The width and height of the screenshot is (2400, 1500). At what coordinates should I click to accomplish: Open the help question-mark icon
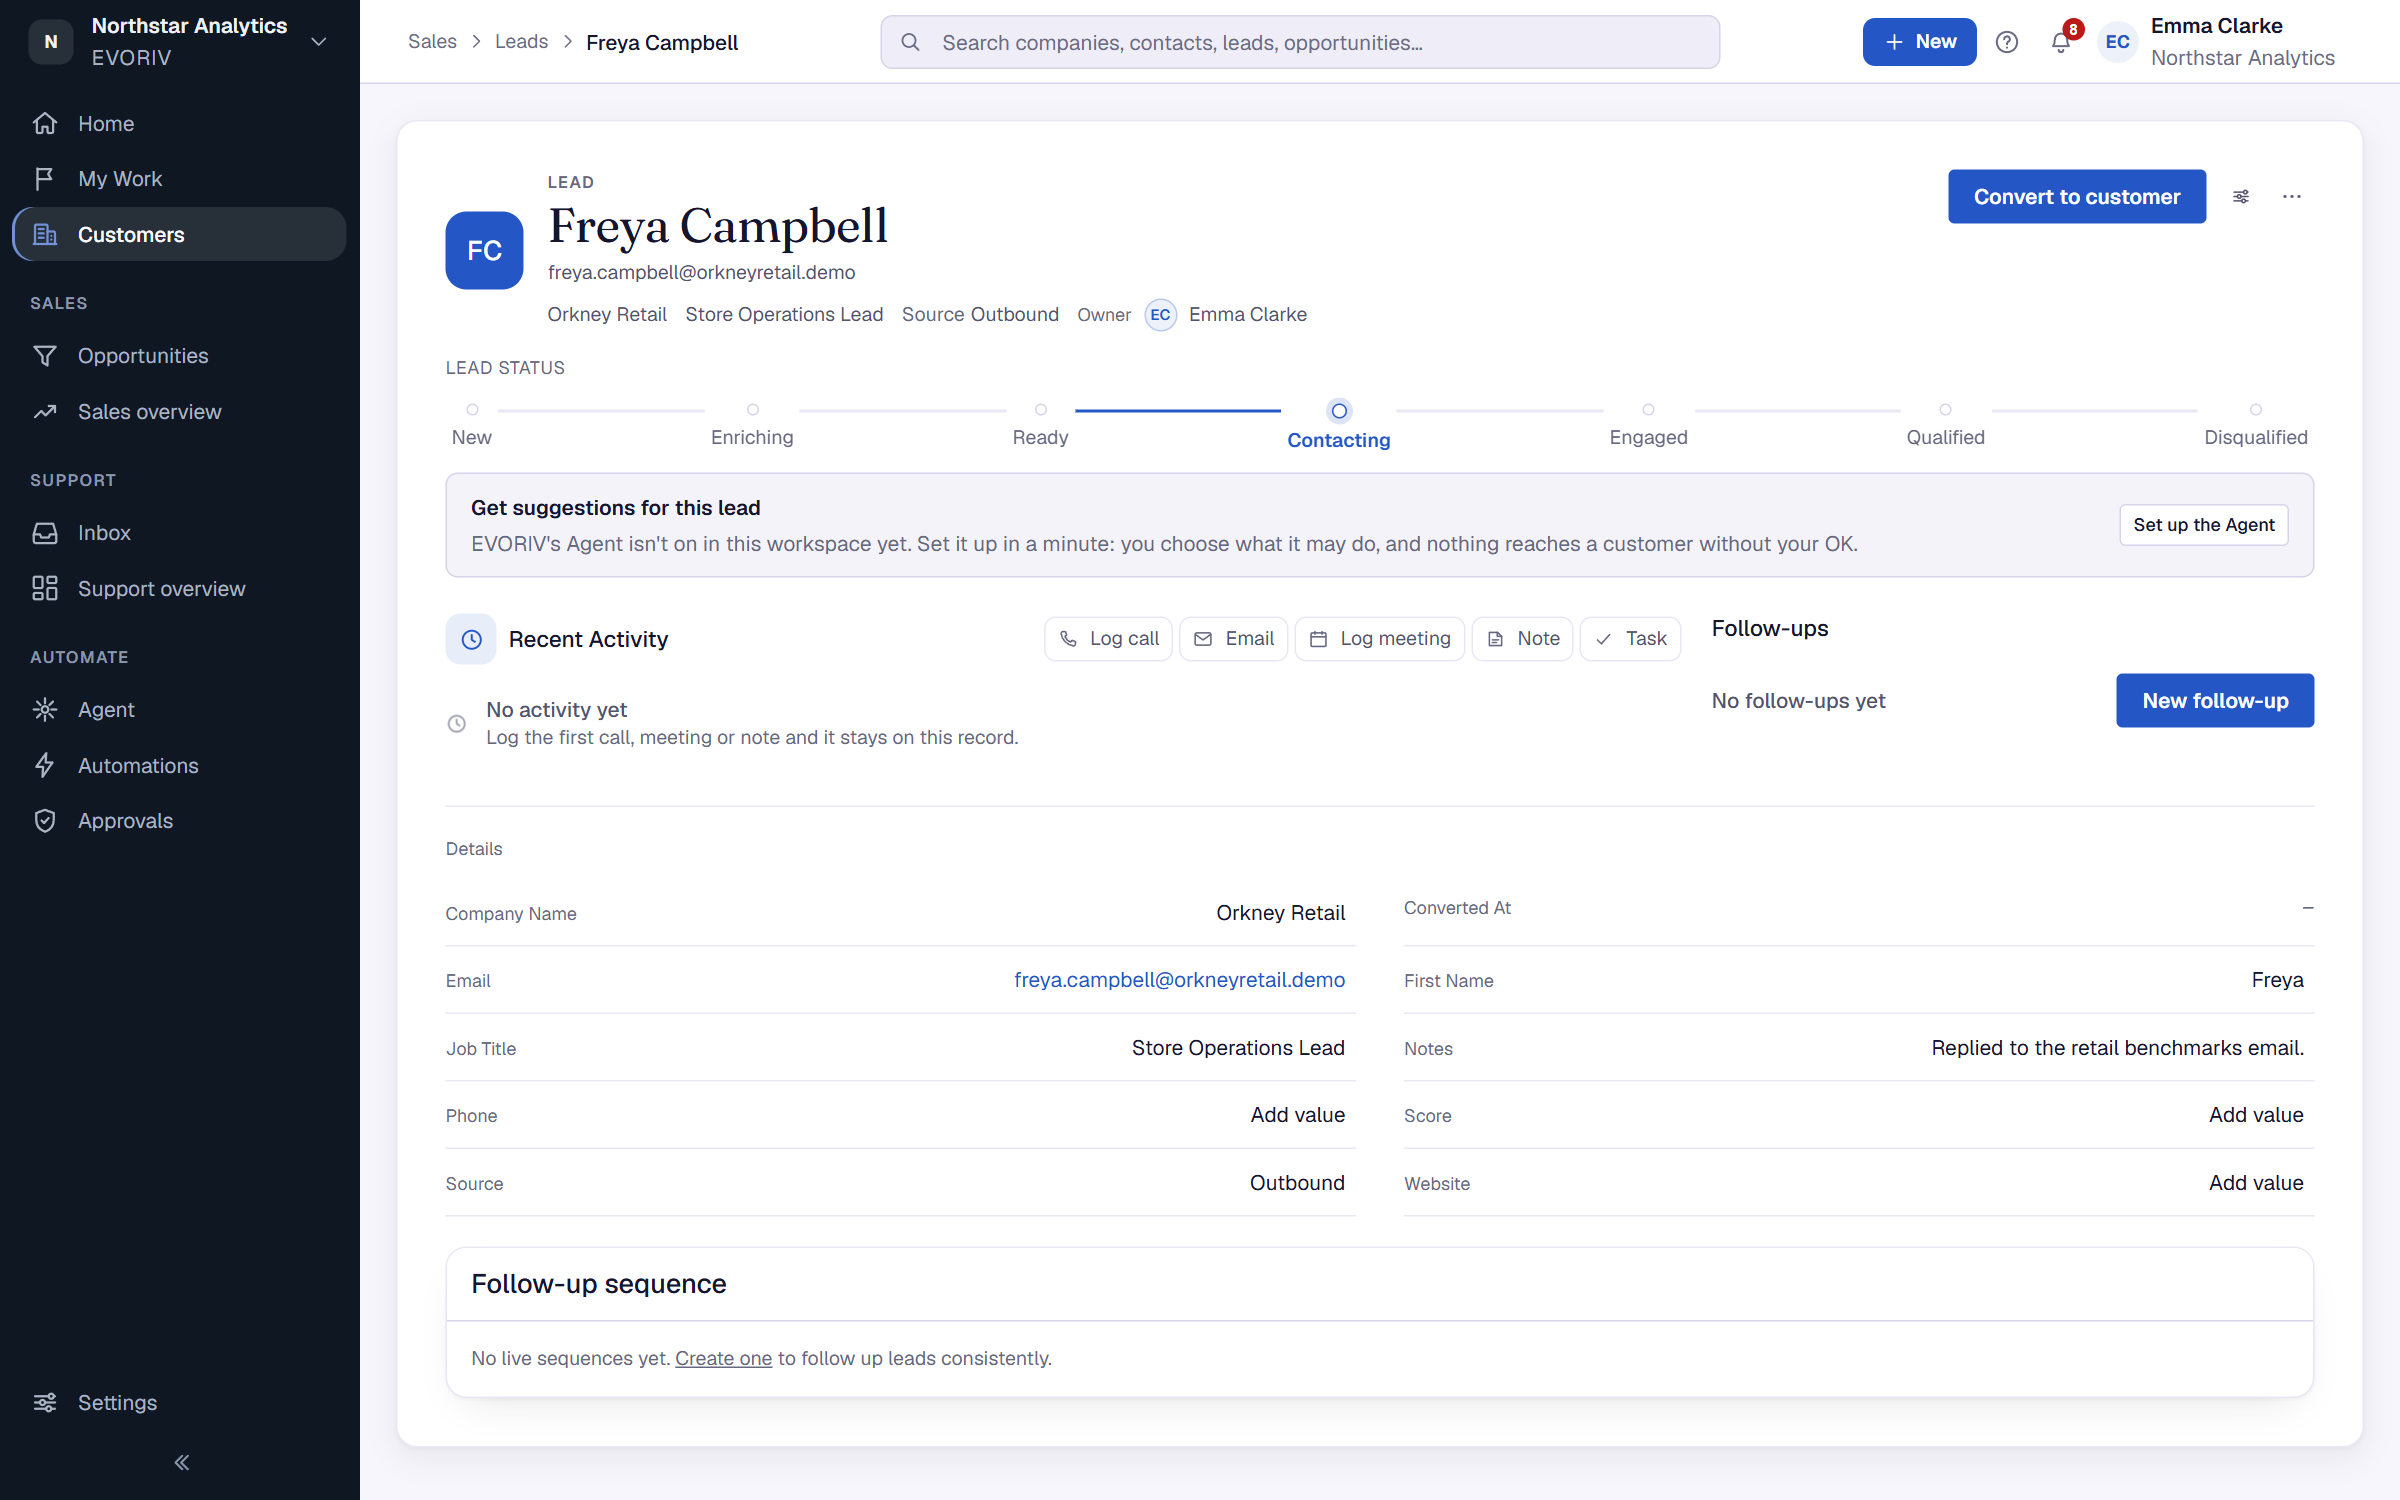tap(2006, 42)
